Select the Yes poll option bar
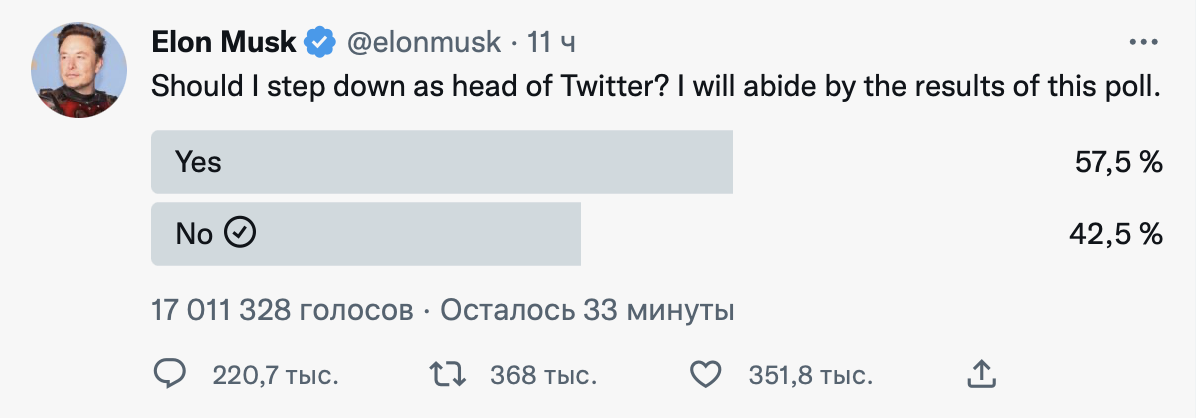1196x418 pixels. (x=441, y=161)
